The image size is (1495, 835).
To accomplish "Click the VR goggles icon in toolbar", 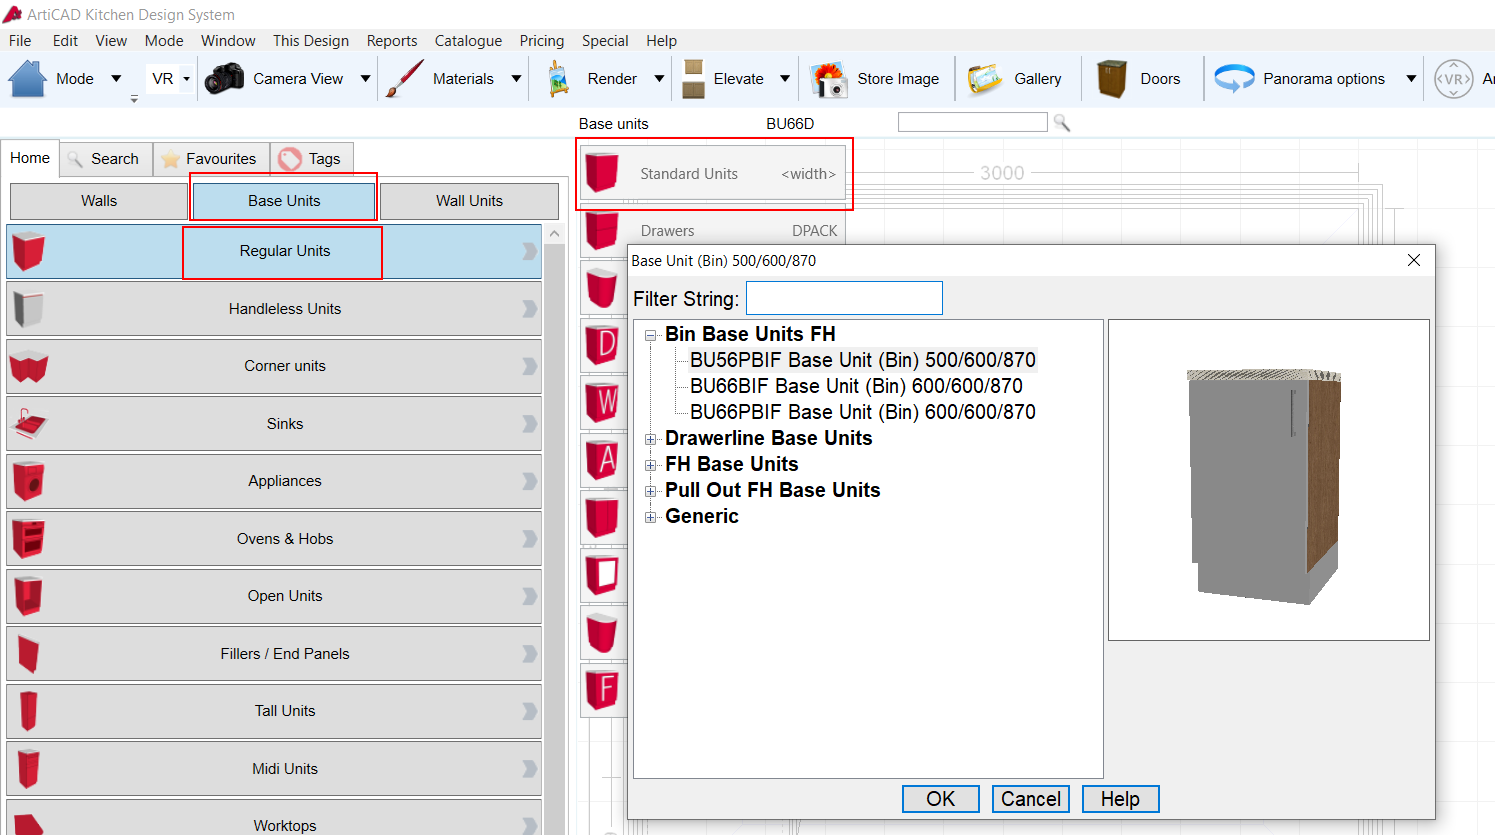I will click(x=1453, y=79).
